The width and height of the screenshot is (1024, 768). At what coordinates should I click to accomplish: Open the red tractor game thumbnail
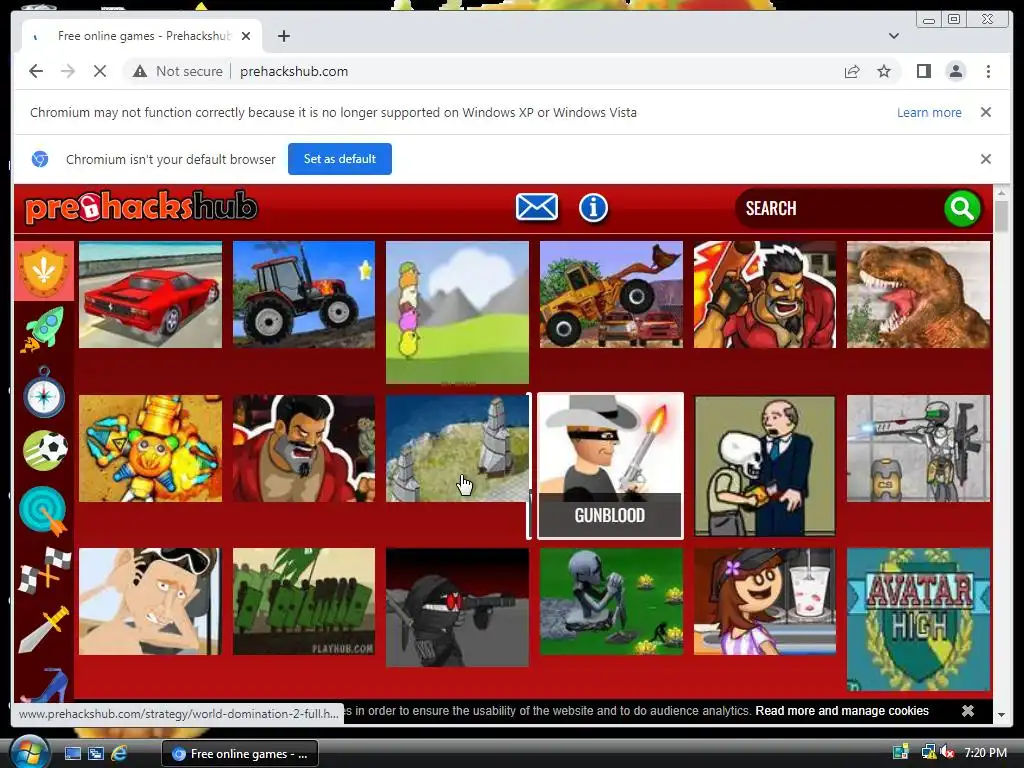(304, 295)
